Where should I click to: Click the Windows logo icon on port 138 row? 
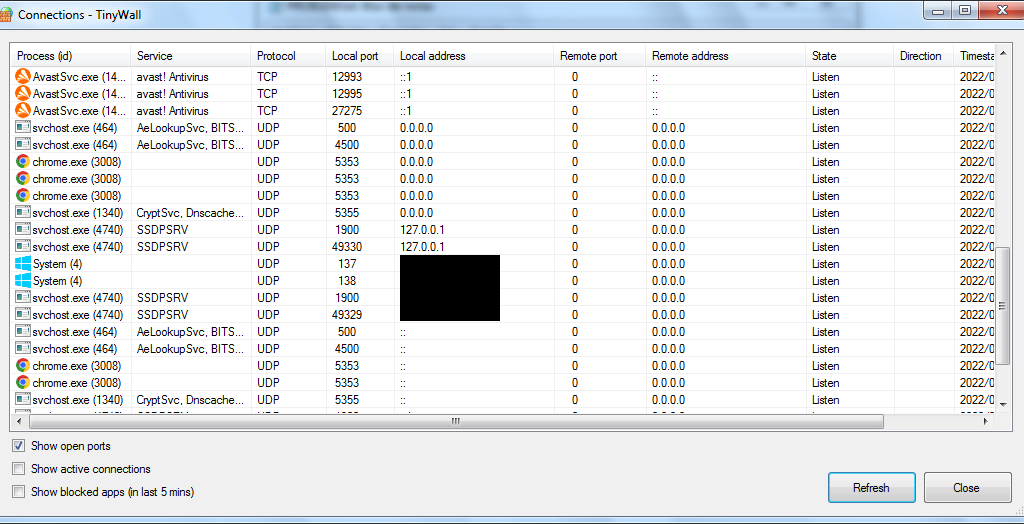click(23, 280)
